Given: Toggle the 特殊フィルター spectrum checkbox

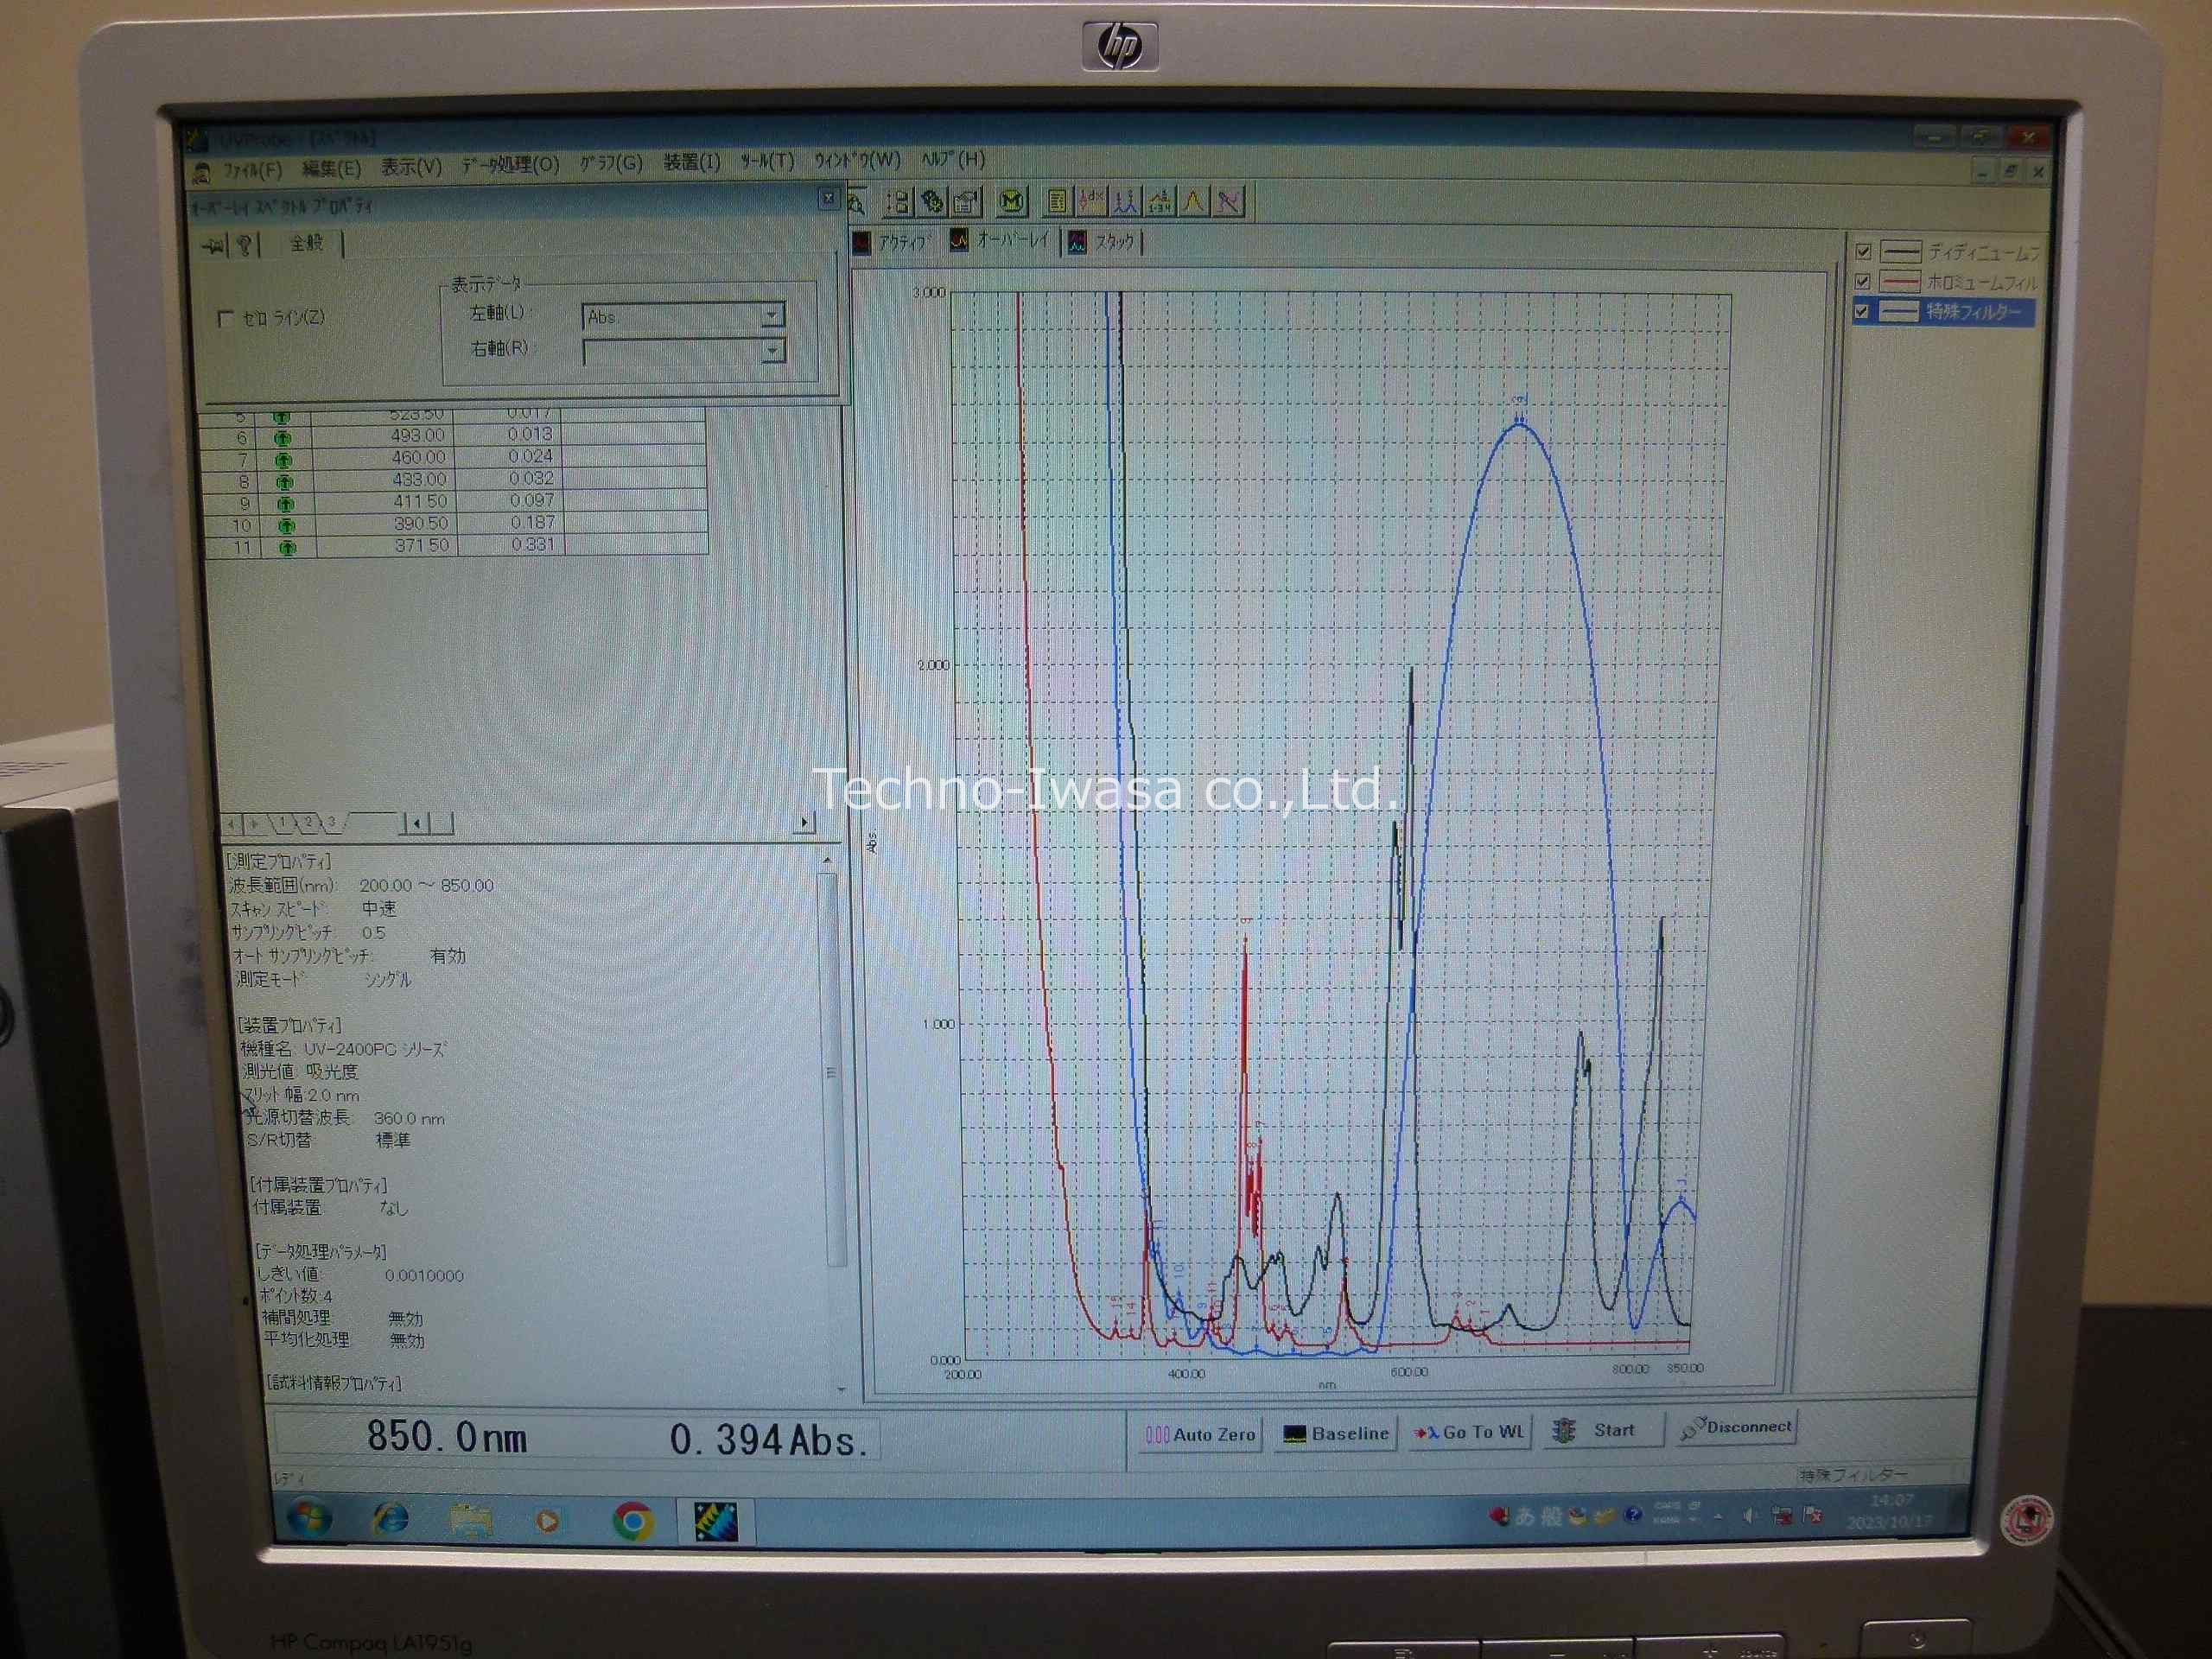Looking at the screenshot, I should [x=1861, y=311].
